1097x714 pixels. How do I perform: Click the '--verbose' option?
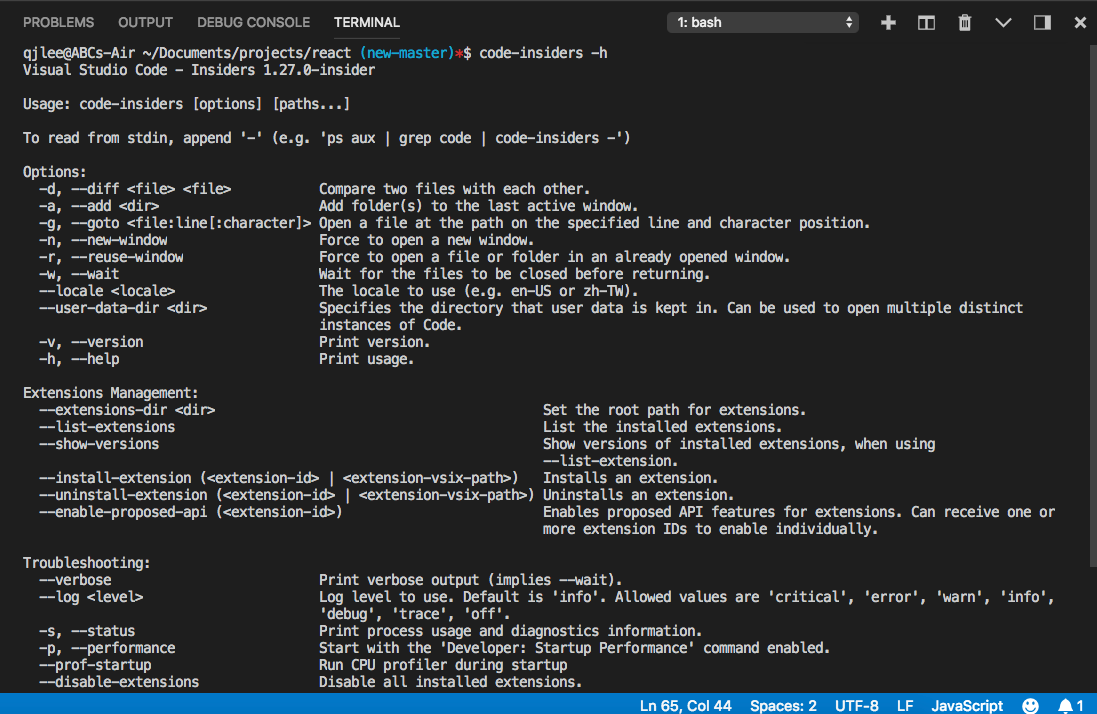(75, 580)
